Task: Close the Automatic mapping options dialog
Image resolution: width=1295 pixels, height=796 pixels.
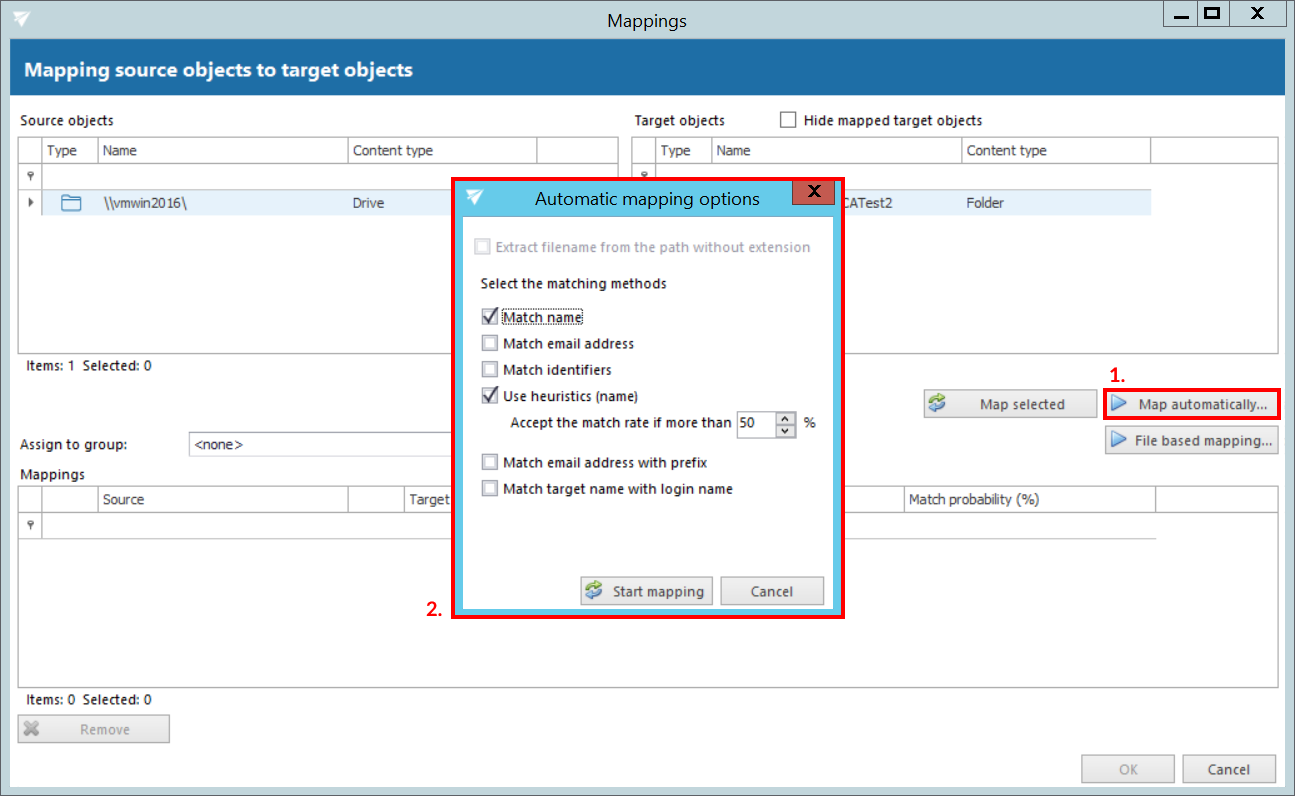Action: pos(815,192)
